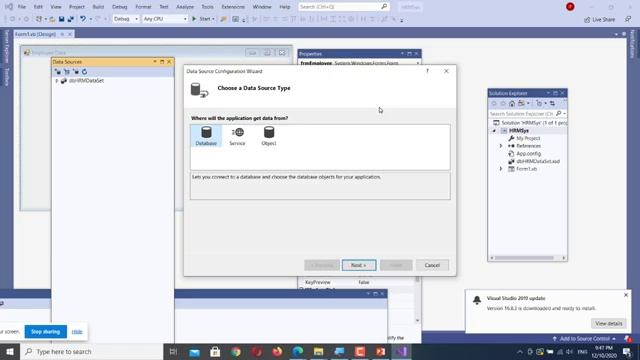Open Live Share

[600, 19]
